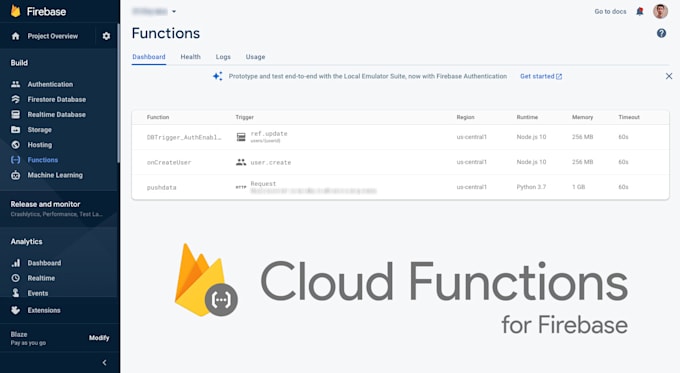This screenshot has width=680, height=373.
Task: Switch to the Dashboard tab
Action: pyautogui.click(x=149, y=57)
